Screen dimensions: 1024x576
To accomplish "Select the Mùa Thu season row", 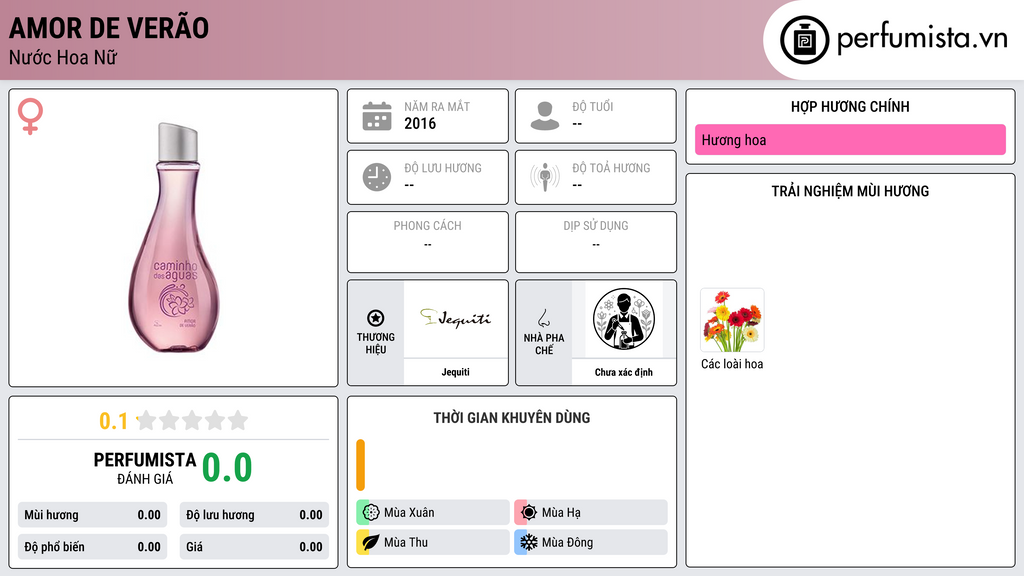I will click(x=433, y=542).
